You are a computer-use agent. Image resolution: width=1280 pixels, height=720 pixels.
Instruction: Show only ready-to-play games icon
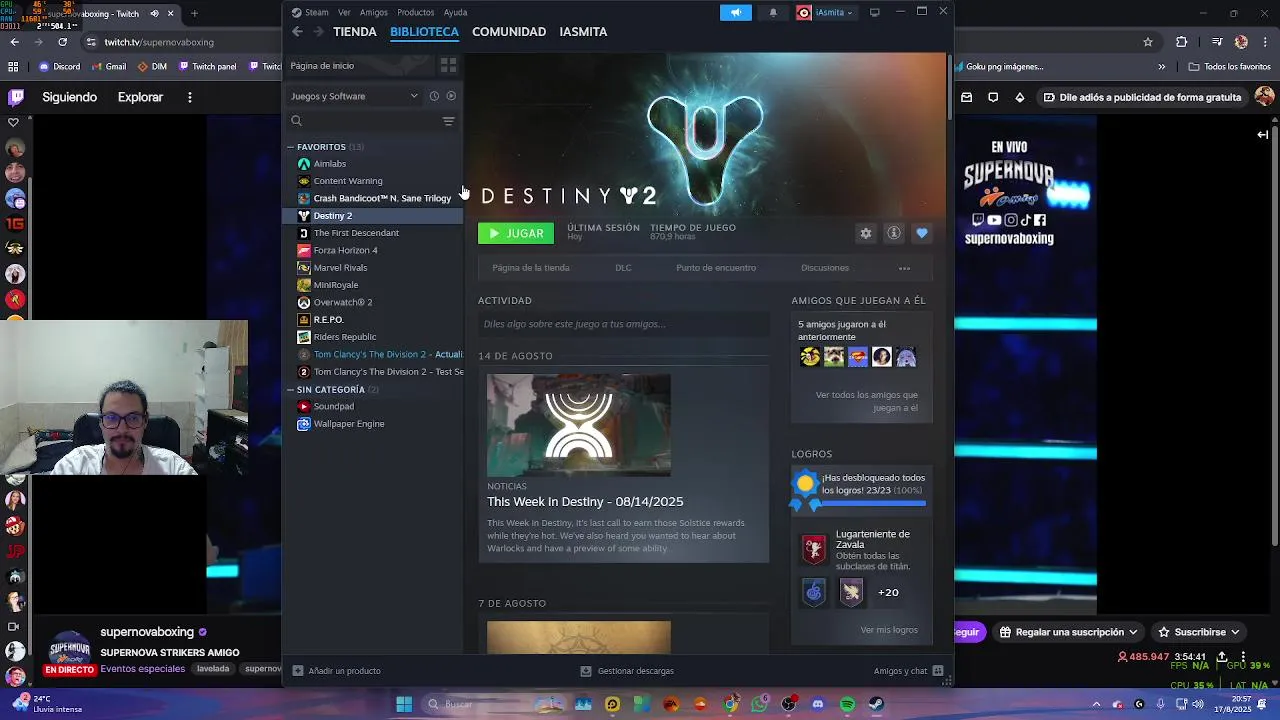[x=451, y=96]
